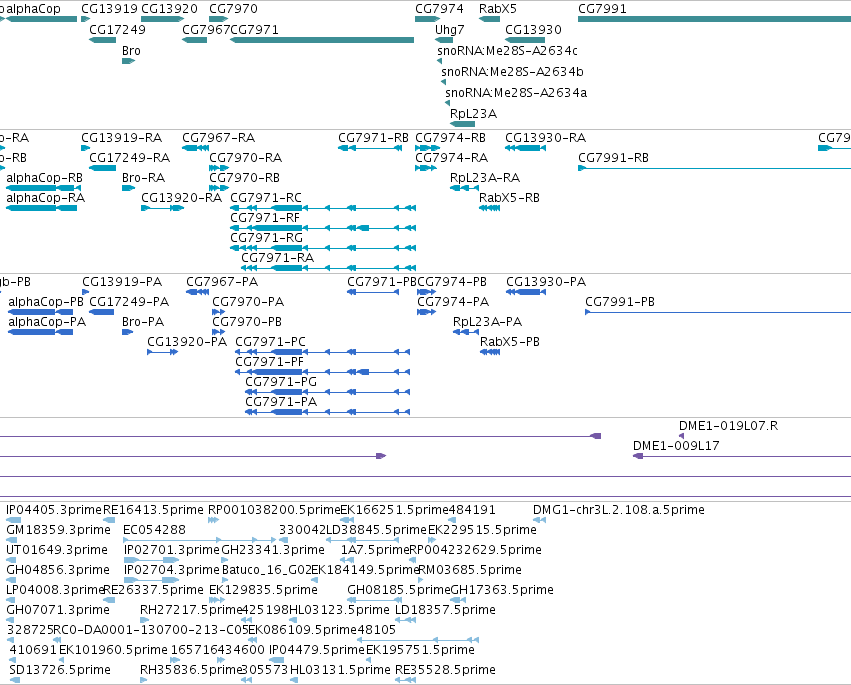851x685 pixels.
Task: Select the EC054288 EST label
Action: 155,530
